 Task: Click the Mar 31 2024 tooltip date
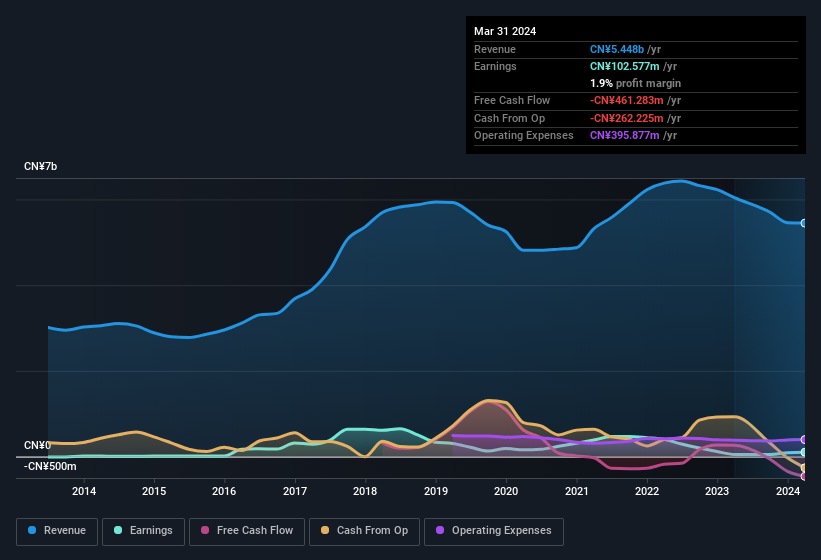point(505,31)
